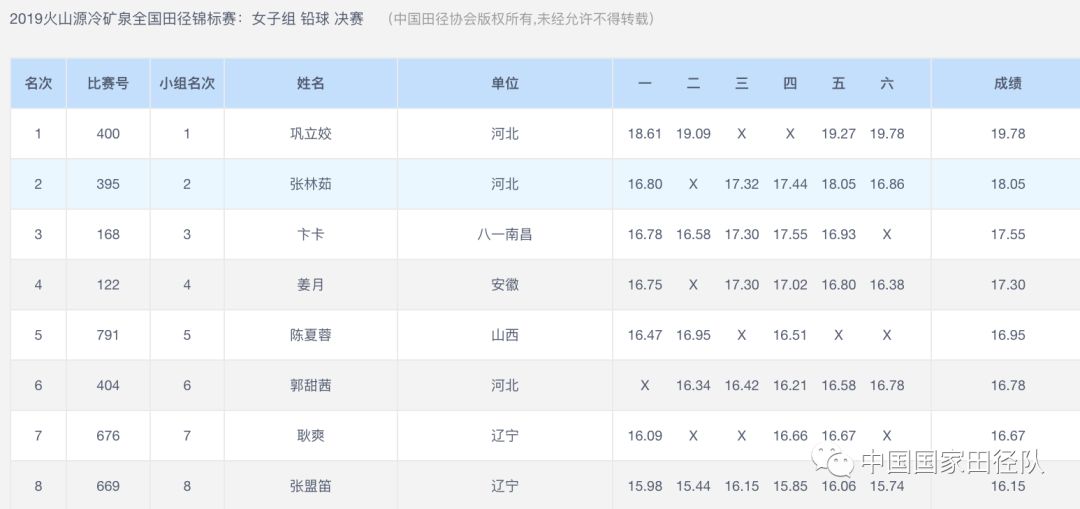Click the 成绩 column header
This screenshot has width=1080, height=509.
coord(1008,84)
